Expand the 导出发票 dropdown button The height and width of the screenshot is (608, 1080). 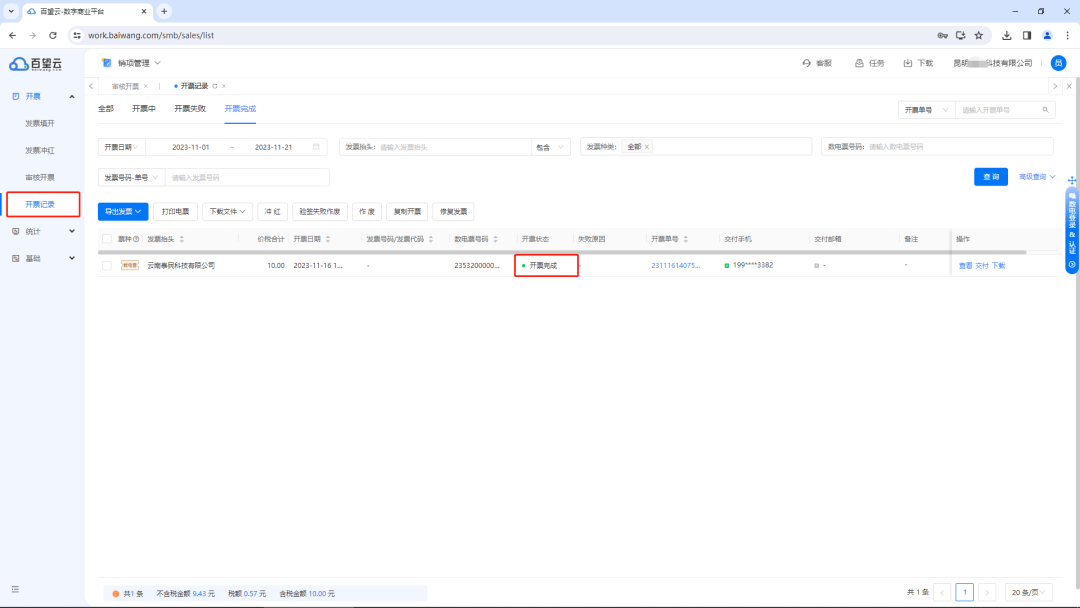pyautogui.click(x=123, y=211)
